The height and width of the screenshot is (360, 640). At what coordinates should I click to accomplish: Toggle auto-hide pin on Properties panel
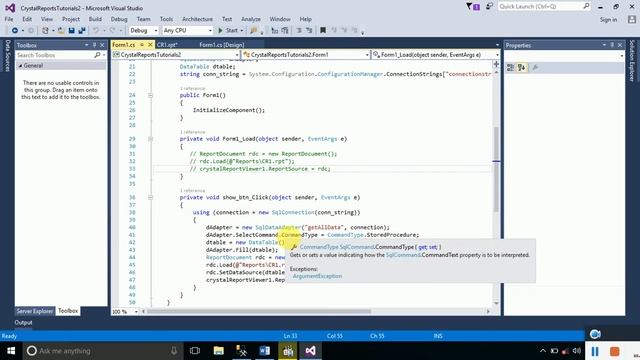612,45
